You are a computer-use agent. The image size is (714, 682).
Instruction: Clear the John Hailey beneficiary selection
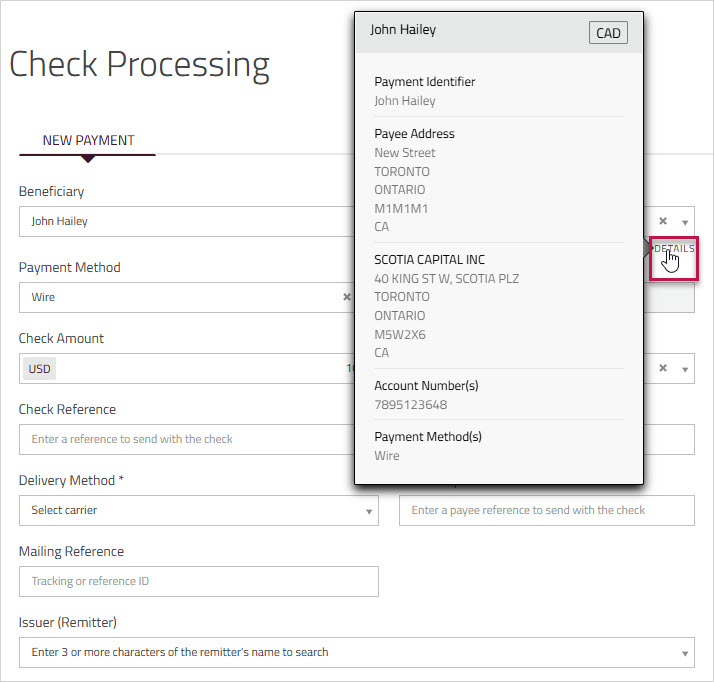coord(663,221)
